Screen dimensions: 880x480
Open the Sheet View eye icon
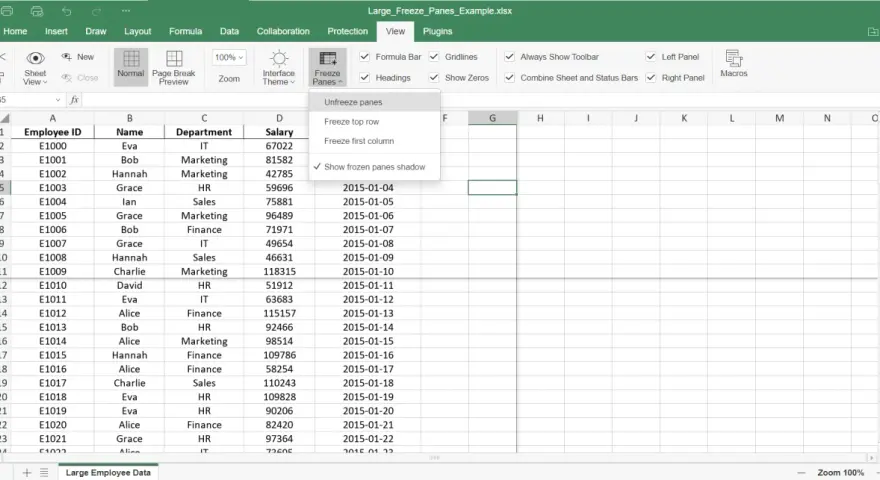pyautogui.click(x=35, y=58)
